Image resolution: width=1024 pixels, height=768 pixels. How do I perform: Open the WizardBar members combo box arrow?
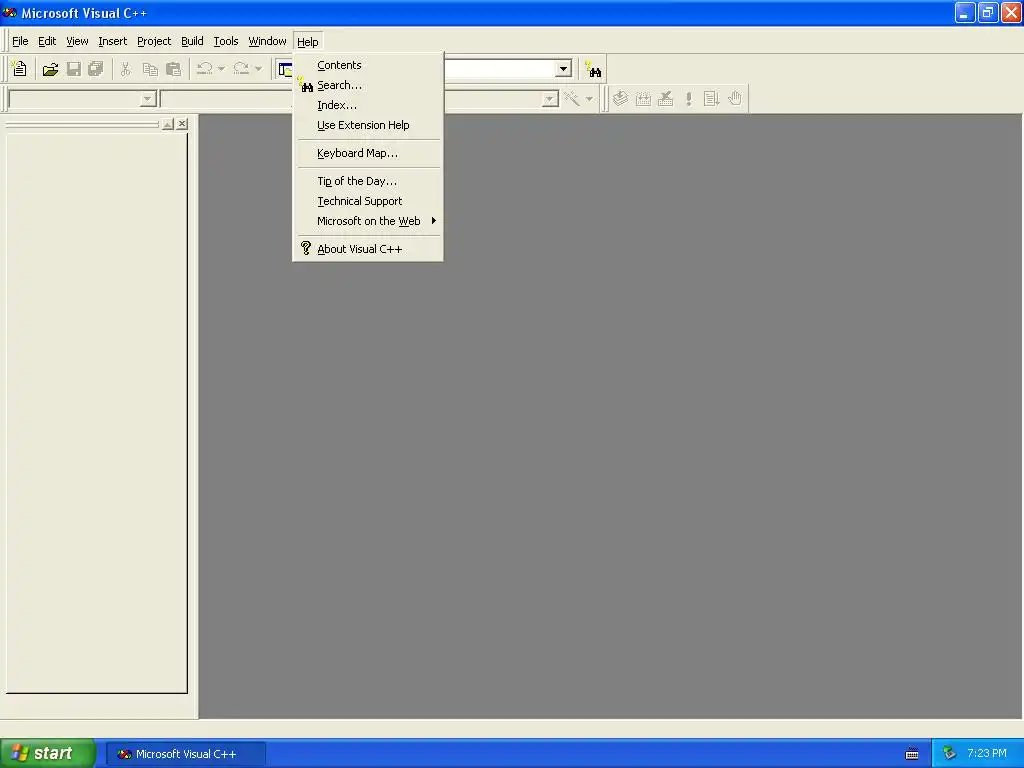(550, 99)
